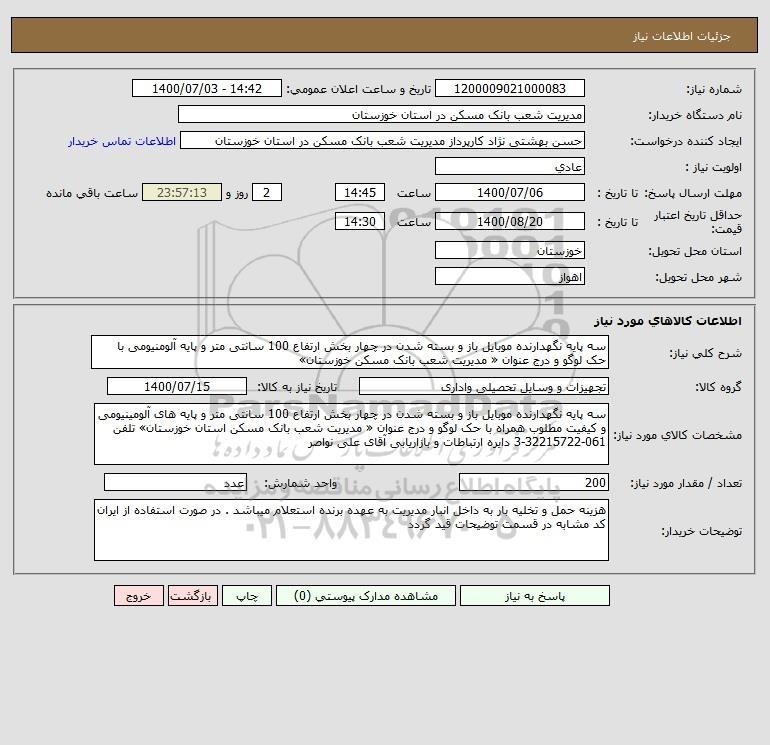Screen dimensions: 770x745
Task: Click the استان محل تحویل label
Action: click(x=695, y=251)
